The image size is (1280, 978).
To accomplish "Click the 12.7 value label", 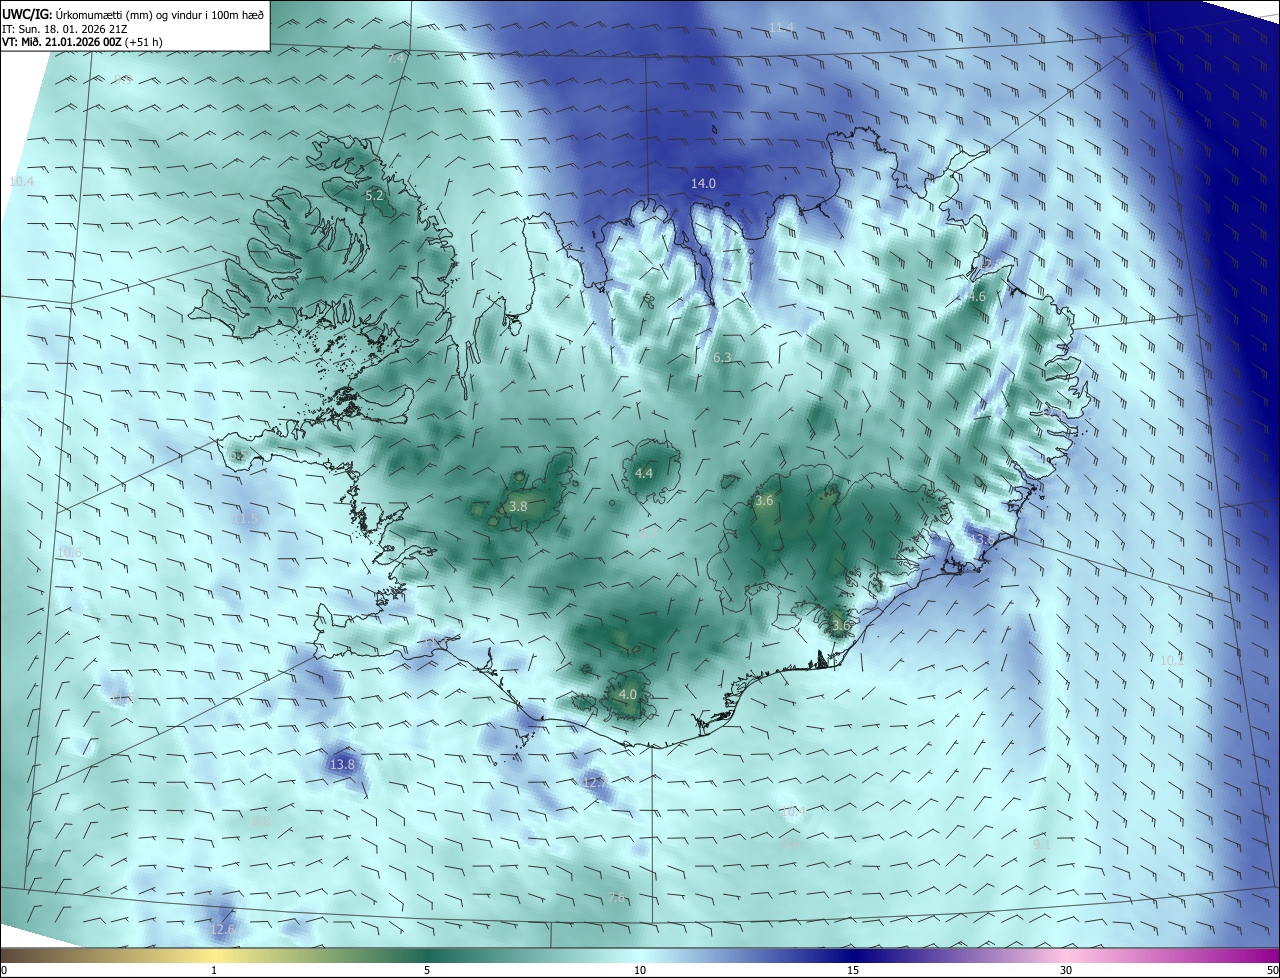I will [594, 781].
